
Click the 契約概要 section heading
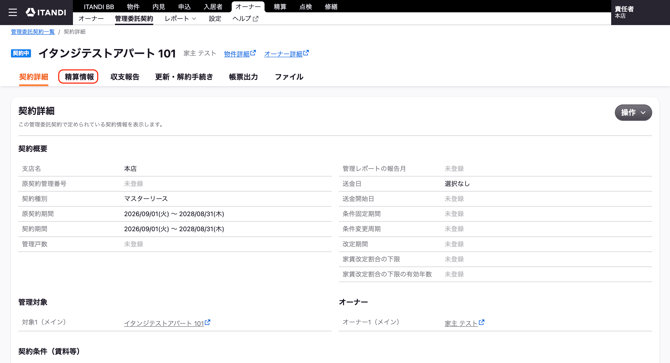click(x=33, y=149)
